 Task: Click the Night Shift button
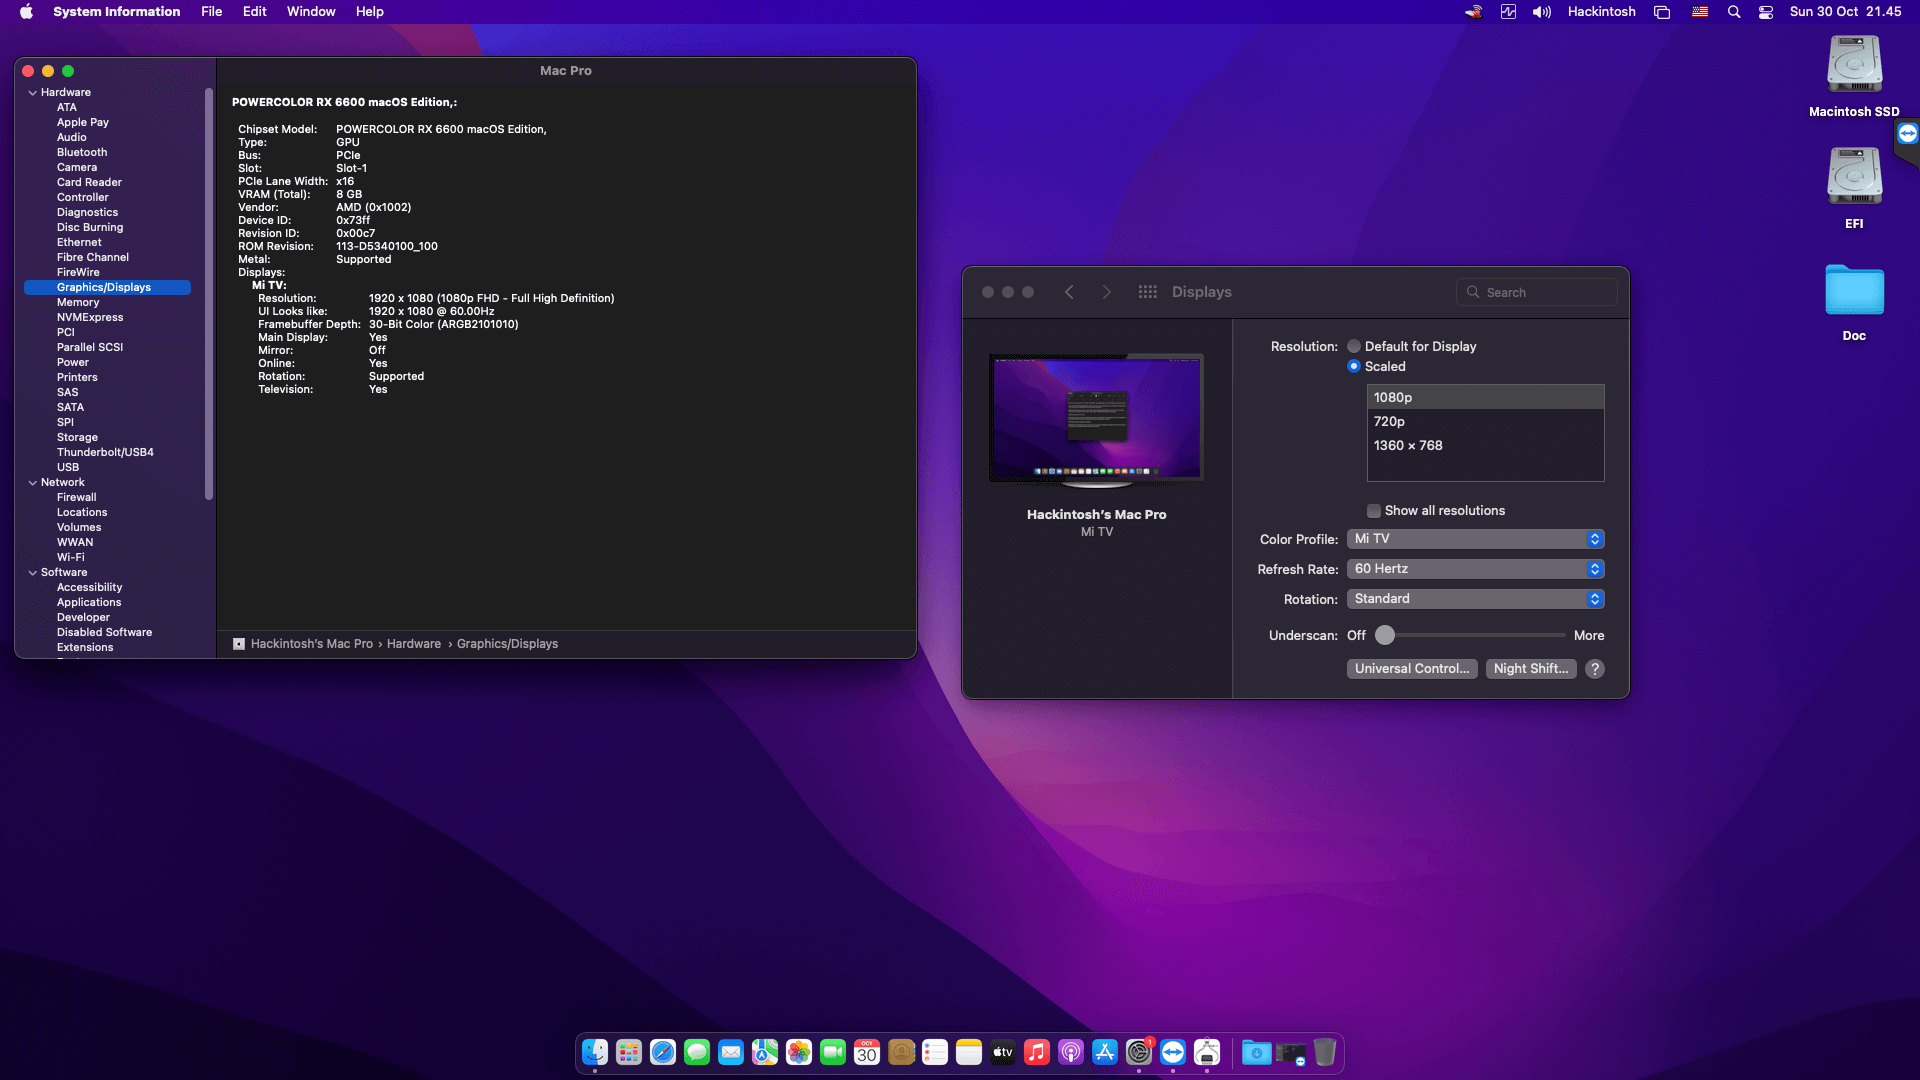tap(1530, 669)
